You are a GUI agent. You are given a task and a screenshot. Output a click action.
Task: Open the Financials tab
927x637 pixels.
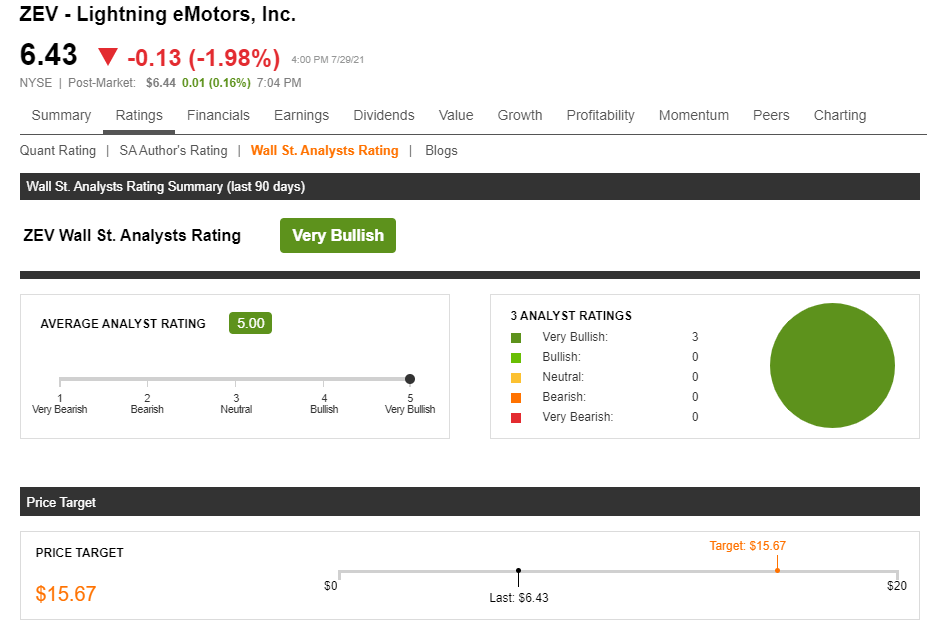(x=218, y=115)
